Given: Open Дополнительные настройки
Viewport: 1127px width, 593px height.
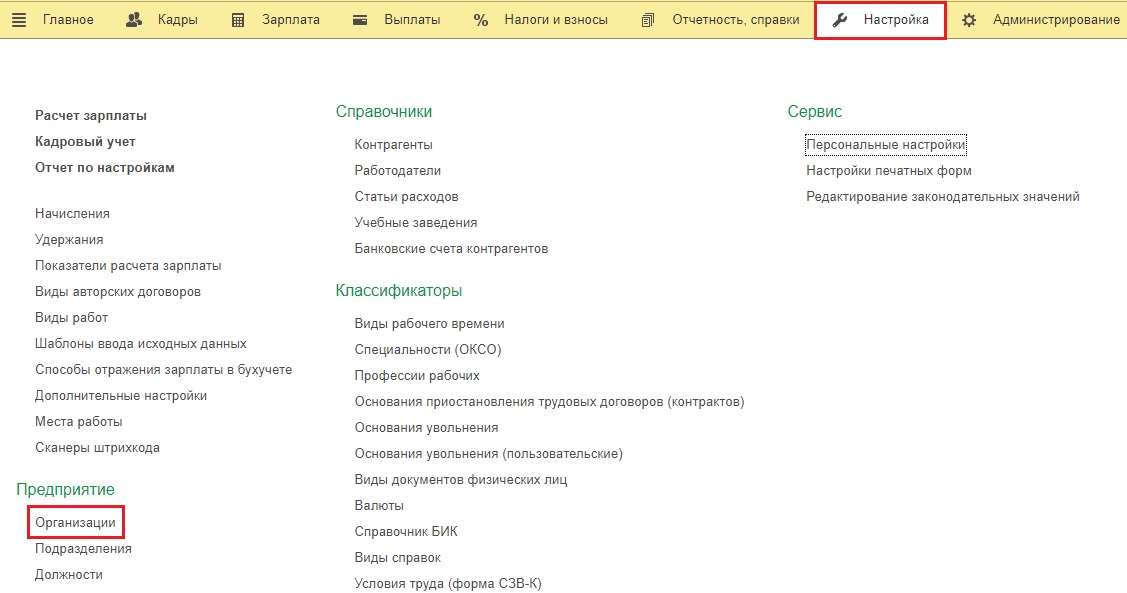Looking at the screenshot, I should coord(121,395).
